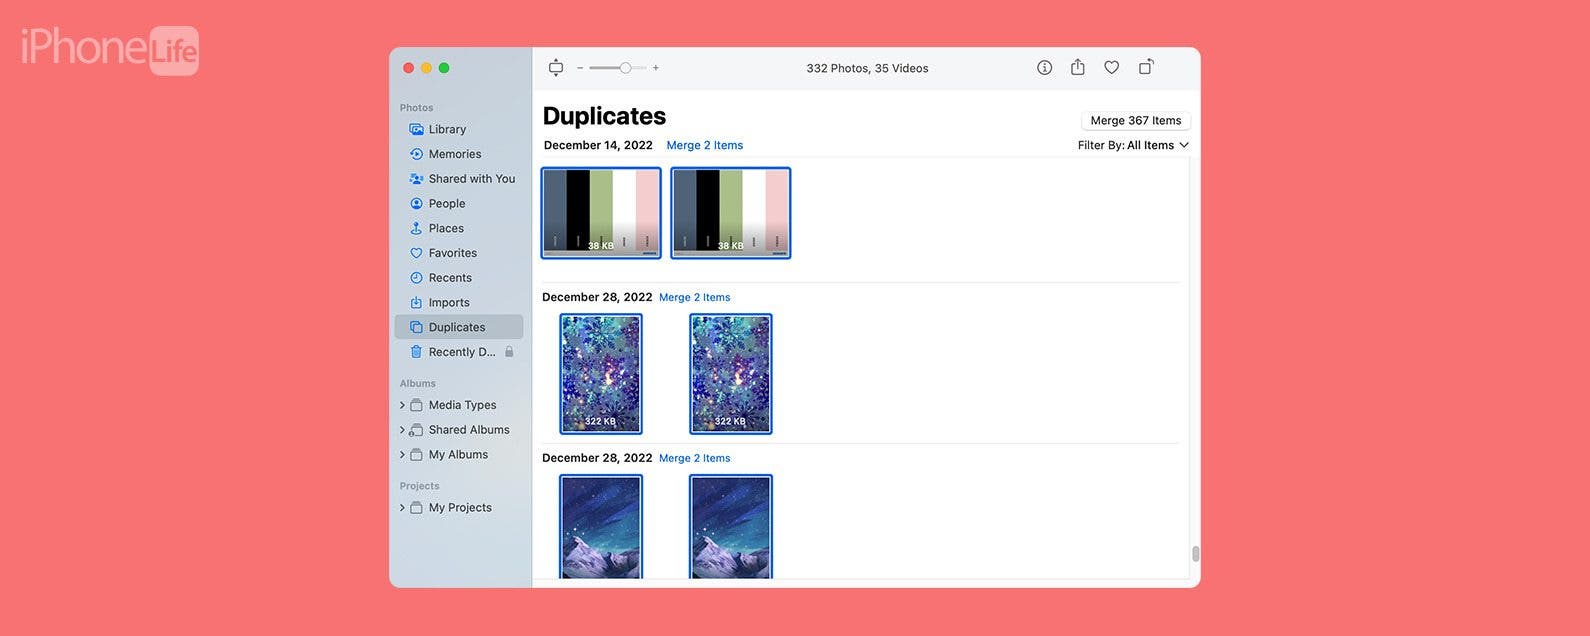Click the Library sidebar icon
1590x636 pixels.
coord(417,129)
